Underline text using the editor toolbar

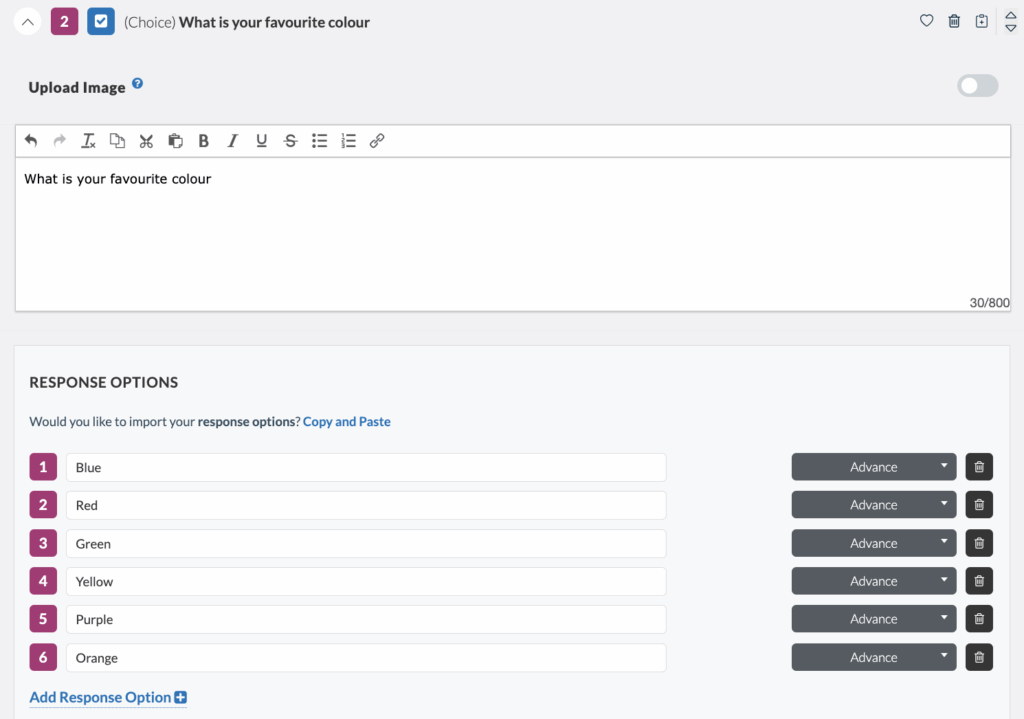(x=261, y=140)
